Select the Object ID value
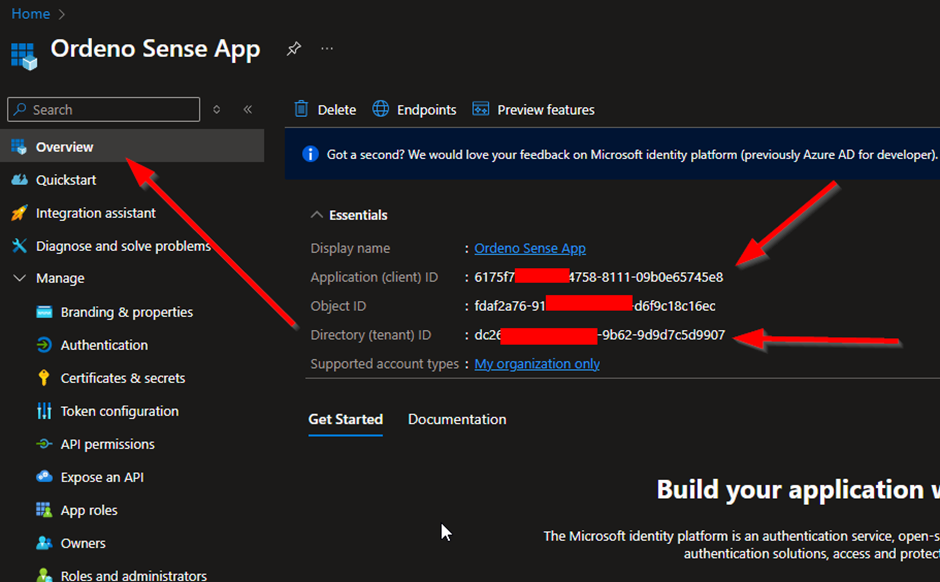Viewport: 940px width, 582px height. pos(595,306)
